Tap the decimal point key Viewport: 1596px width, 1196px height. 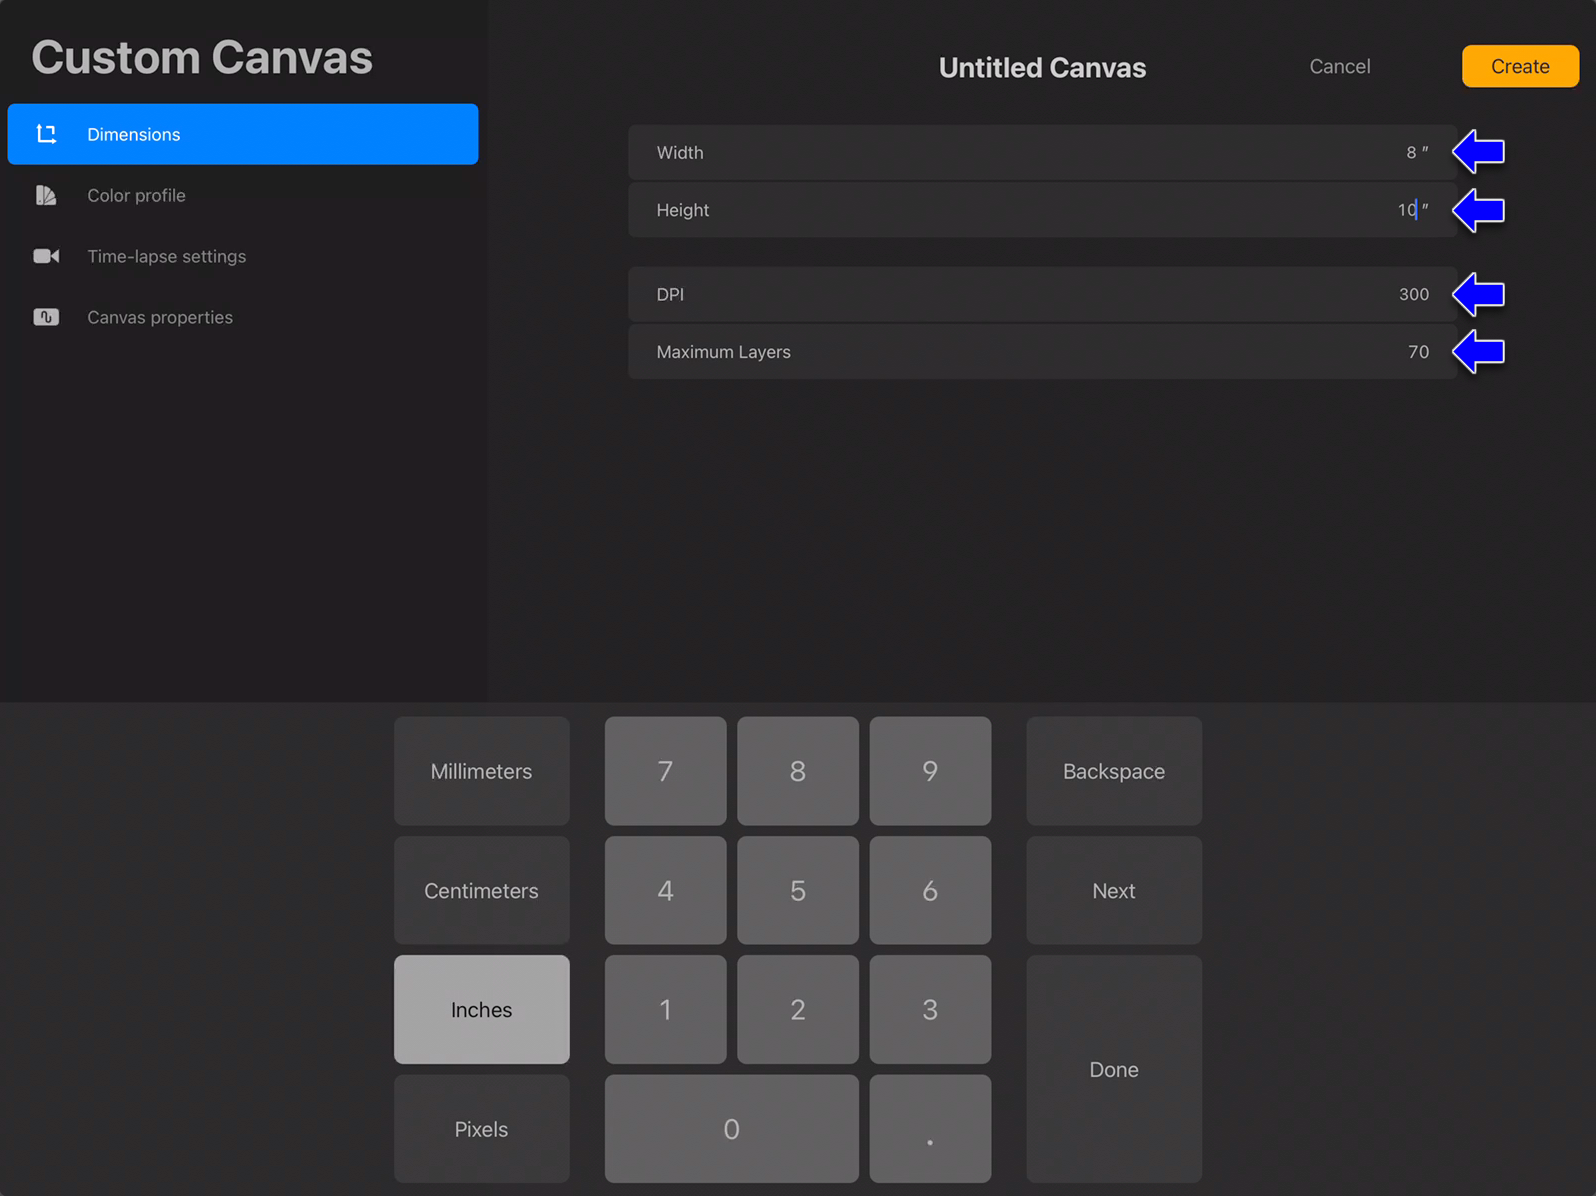point(930,1129)
